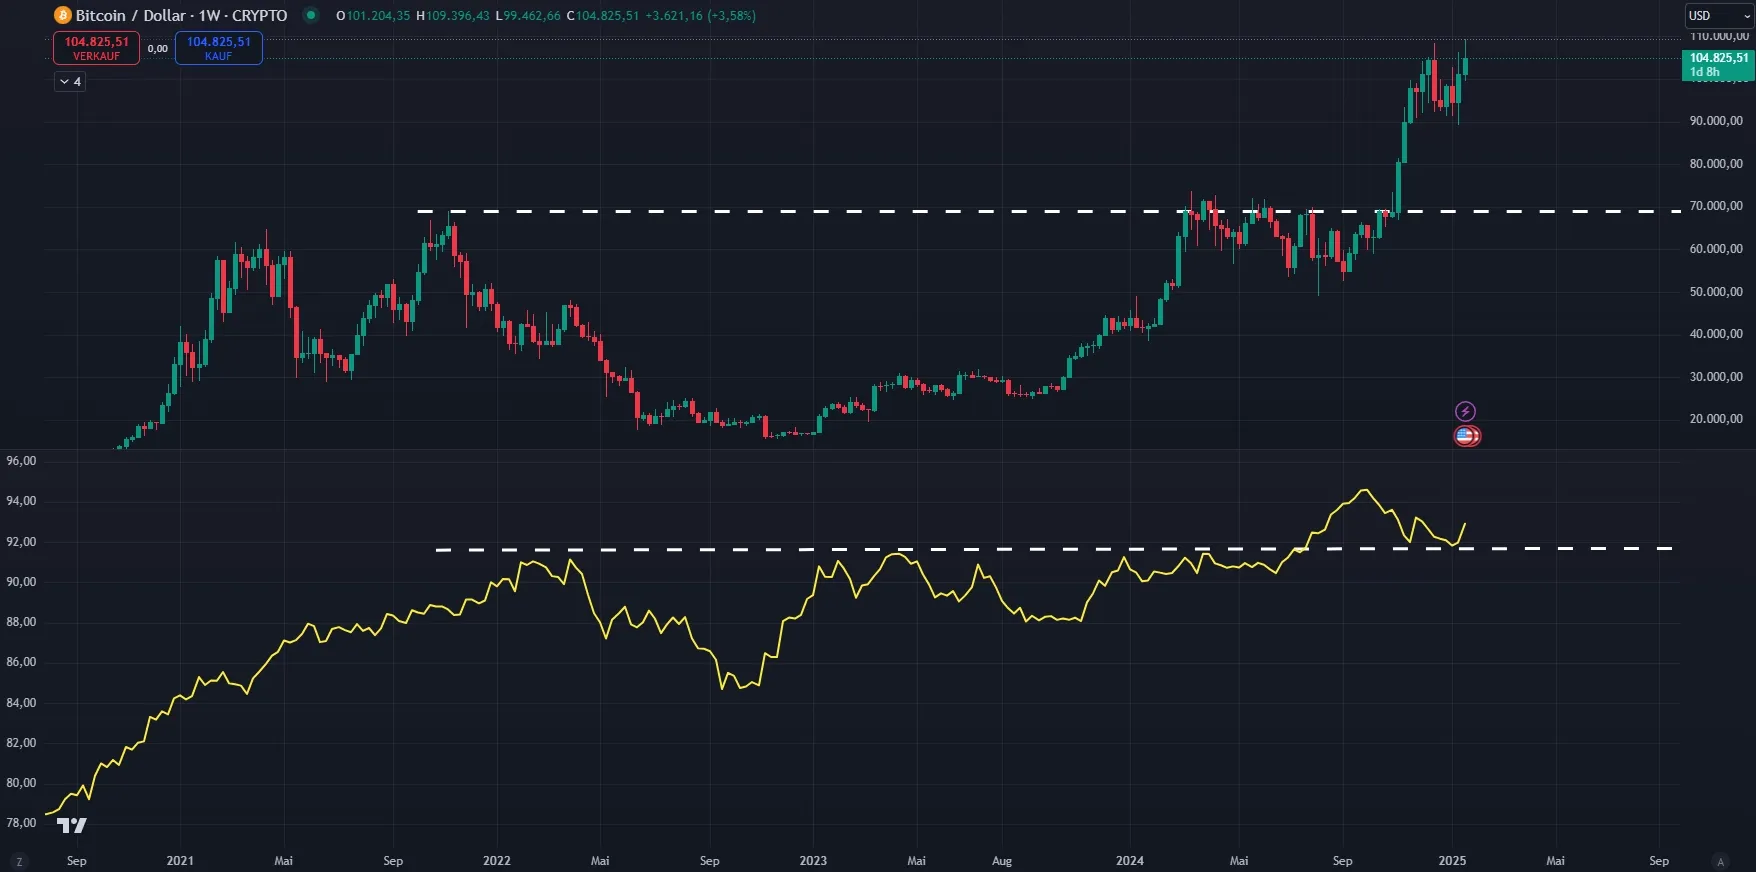
Task: Click the blue KAUF buy button
Action: pos(219,48)
